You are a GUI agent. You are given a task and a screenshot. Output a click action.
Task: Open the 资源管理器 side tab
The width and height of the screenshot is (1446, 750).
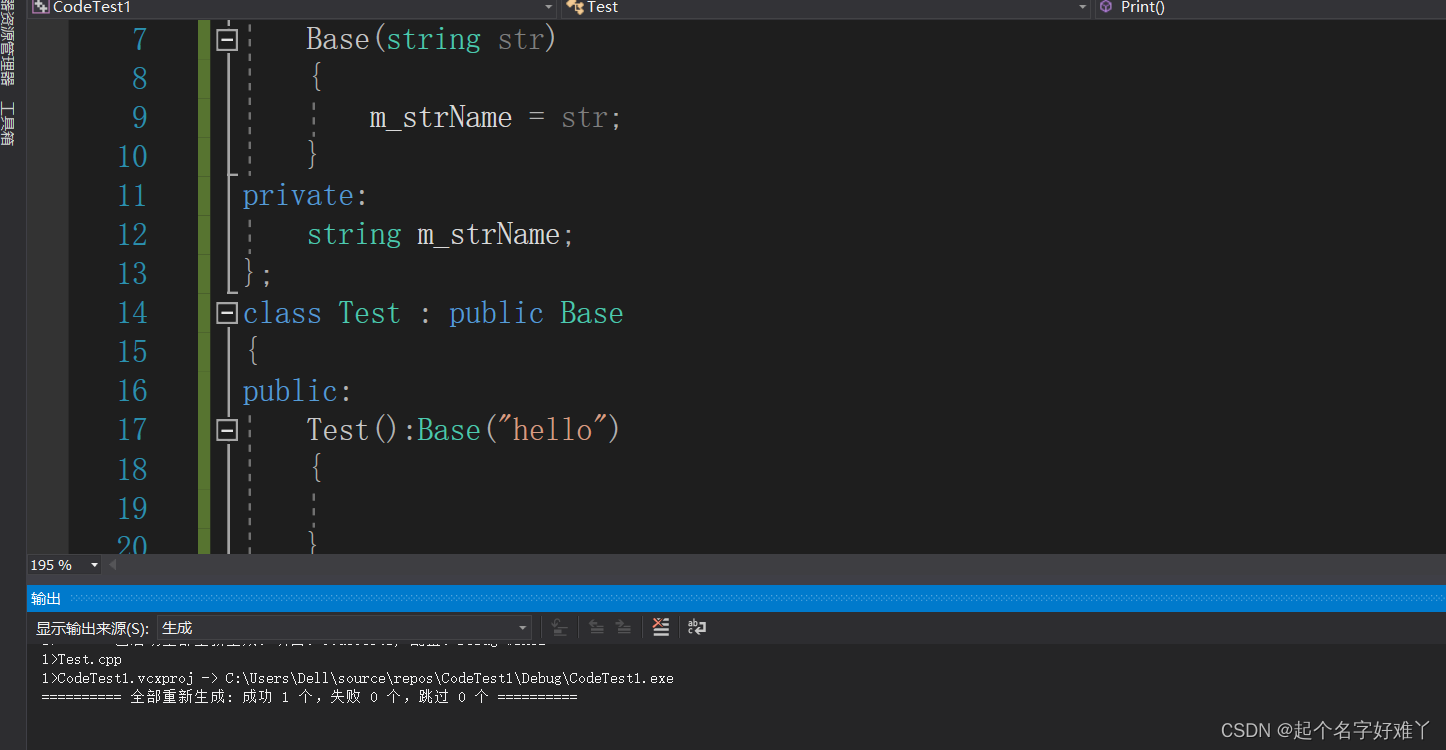tap(8, 44)
